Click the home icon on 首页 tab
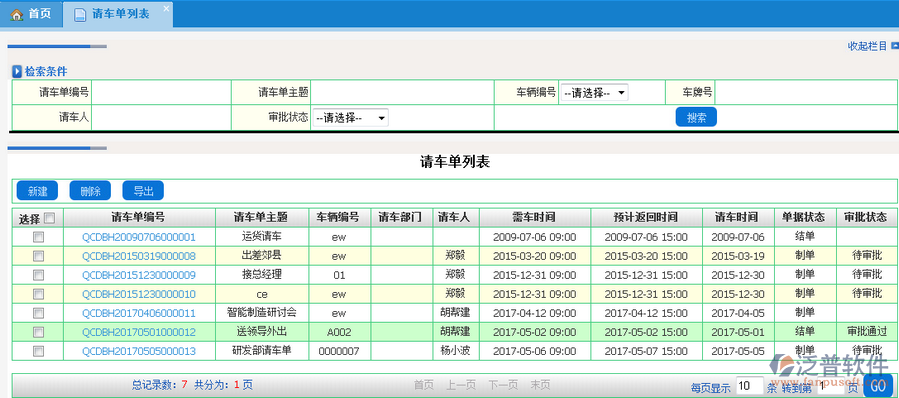The height and width of the screenshot is (398, 899). (x=17, y=14)
